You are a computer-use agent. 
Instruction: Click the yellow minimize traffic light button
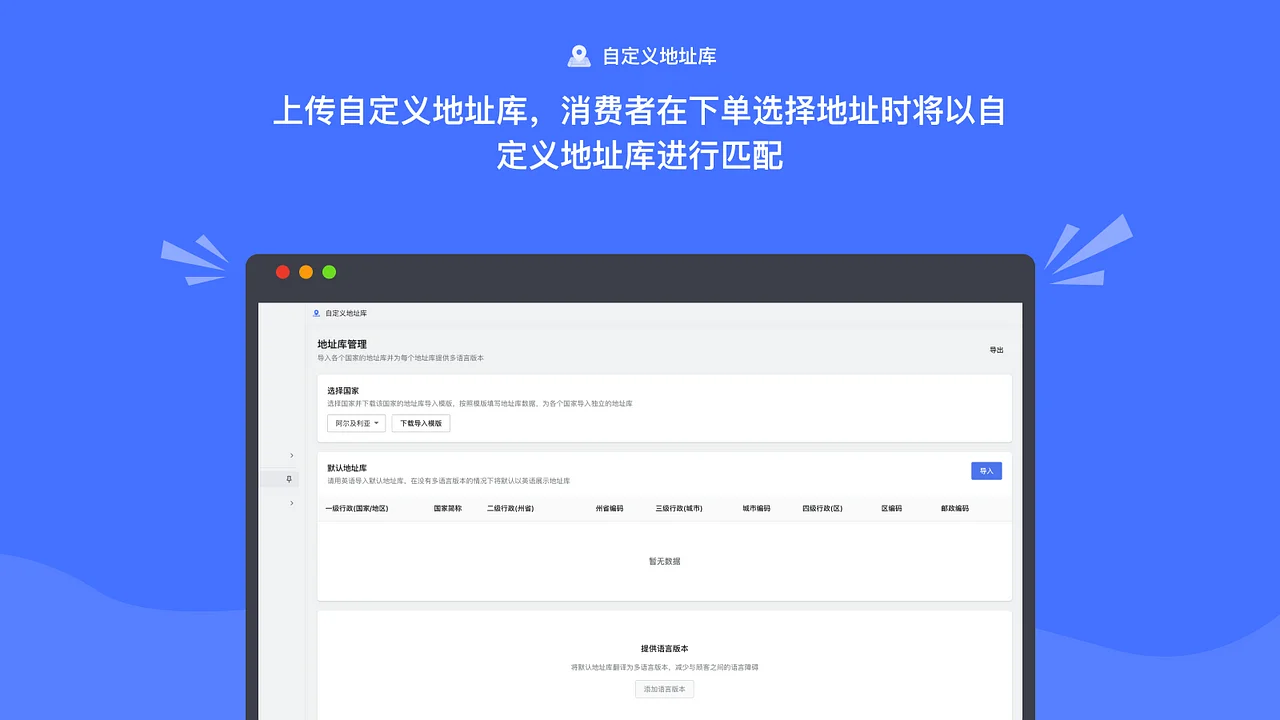coord(306,271)
